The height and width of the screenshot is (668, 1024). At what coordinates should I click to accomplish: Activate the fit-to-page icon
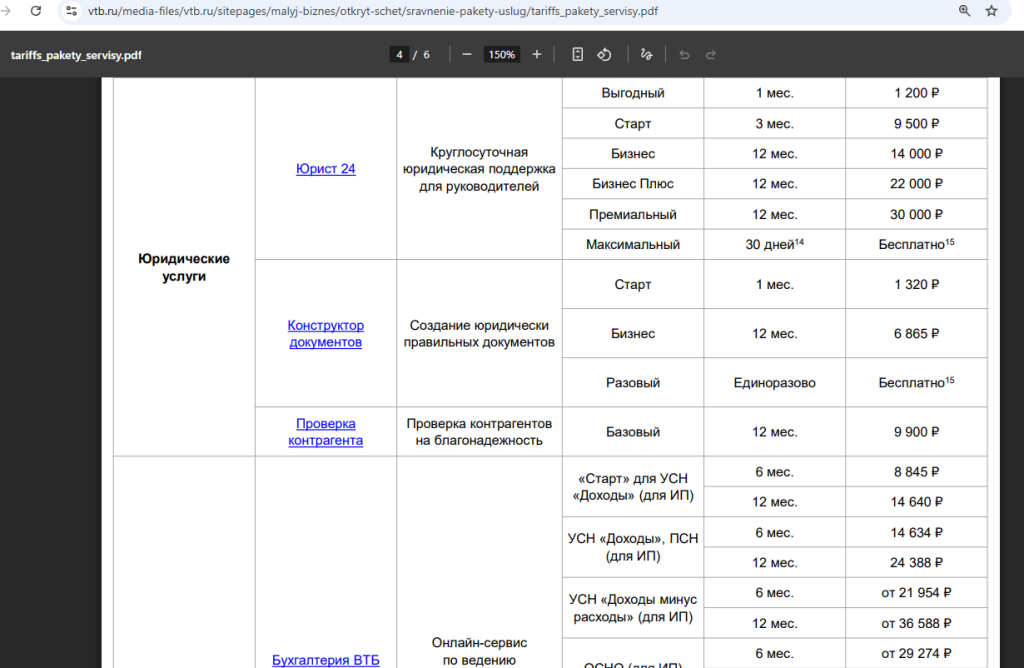coord(577,54)
